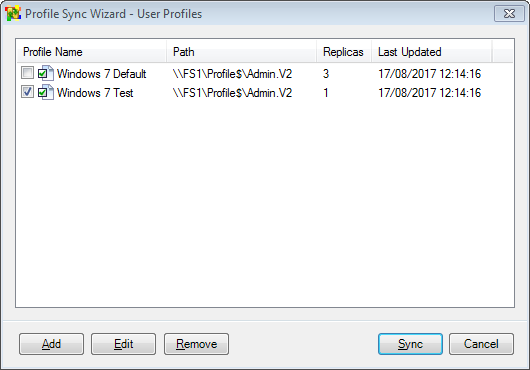Dismiss the wizard with Cancel
The width and height of the screenshot is (530, 370).
coord(481,344)
